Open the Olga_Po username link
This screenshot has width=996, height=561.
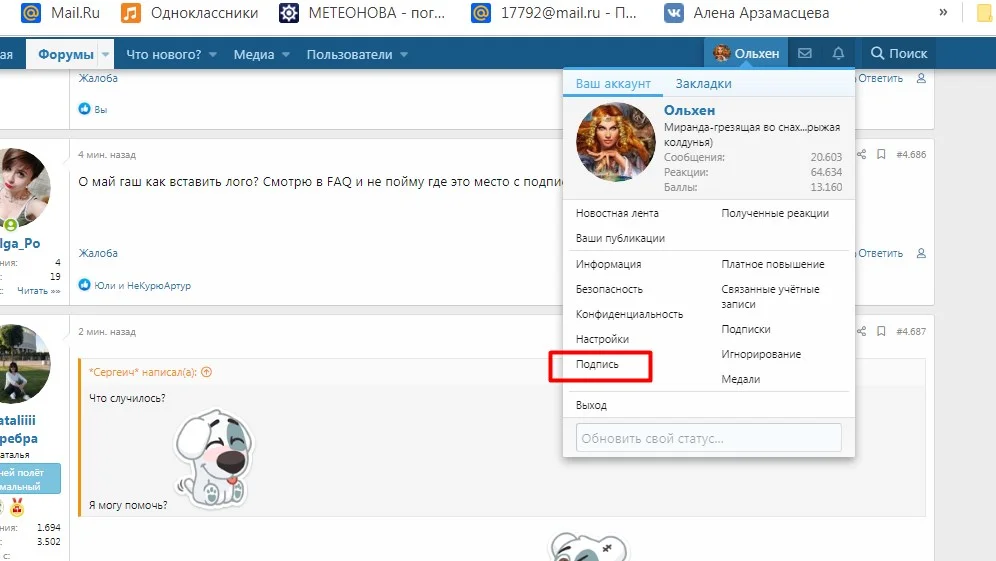point(20,243)
